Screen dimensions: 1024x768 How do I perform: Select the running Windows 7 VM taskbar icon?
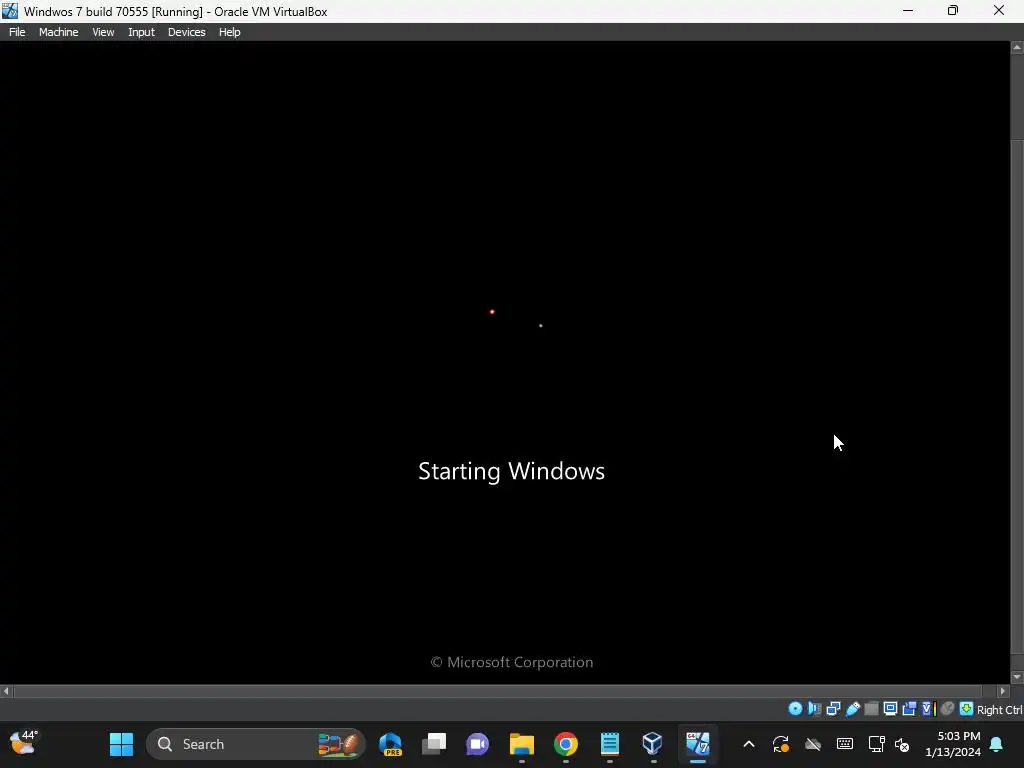pyautogui.click(x=697, y=744)
